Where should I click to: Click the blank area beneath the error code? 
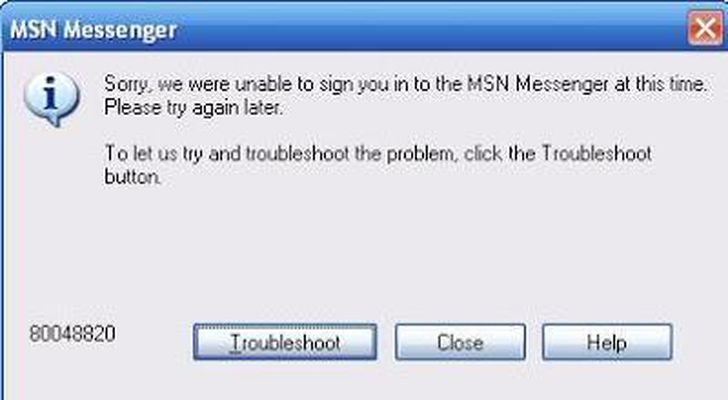(72, 371)
